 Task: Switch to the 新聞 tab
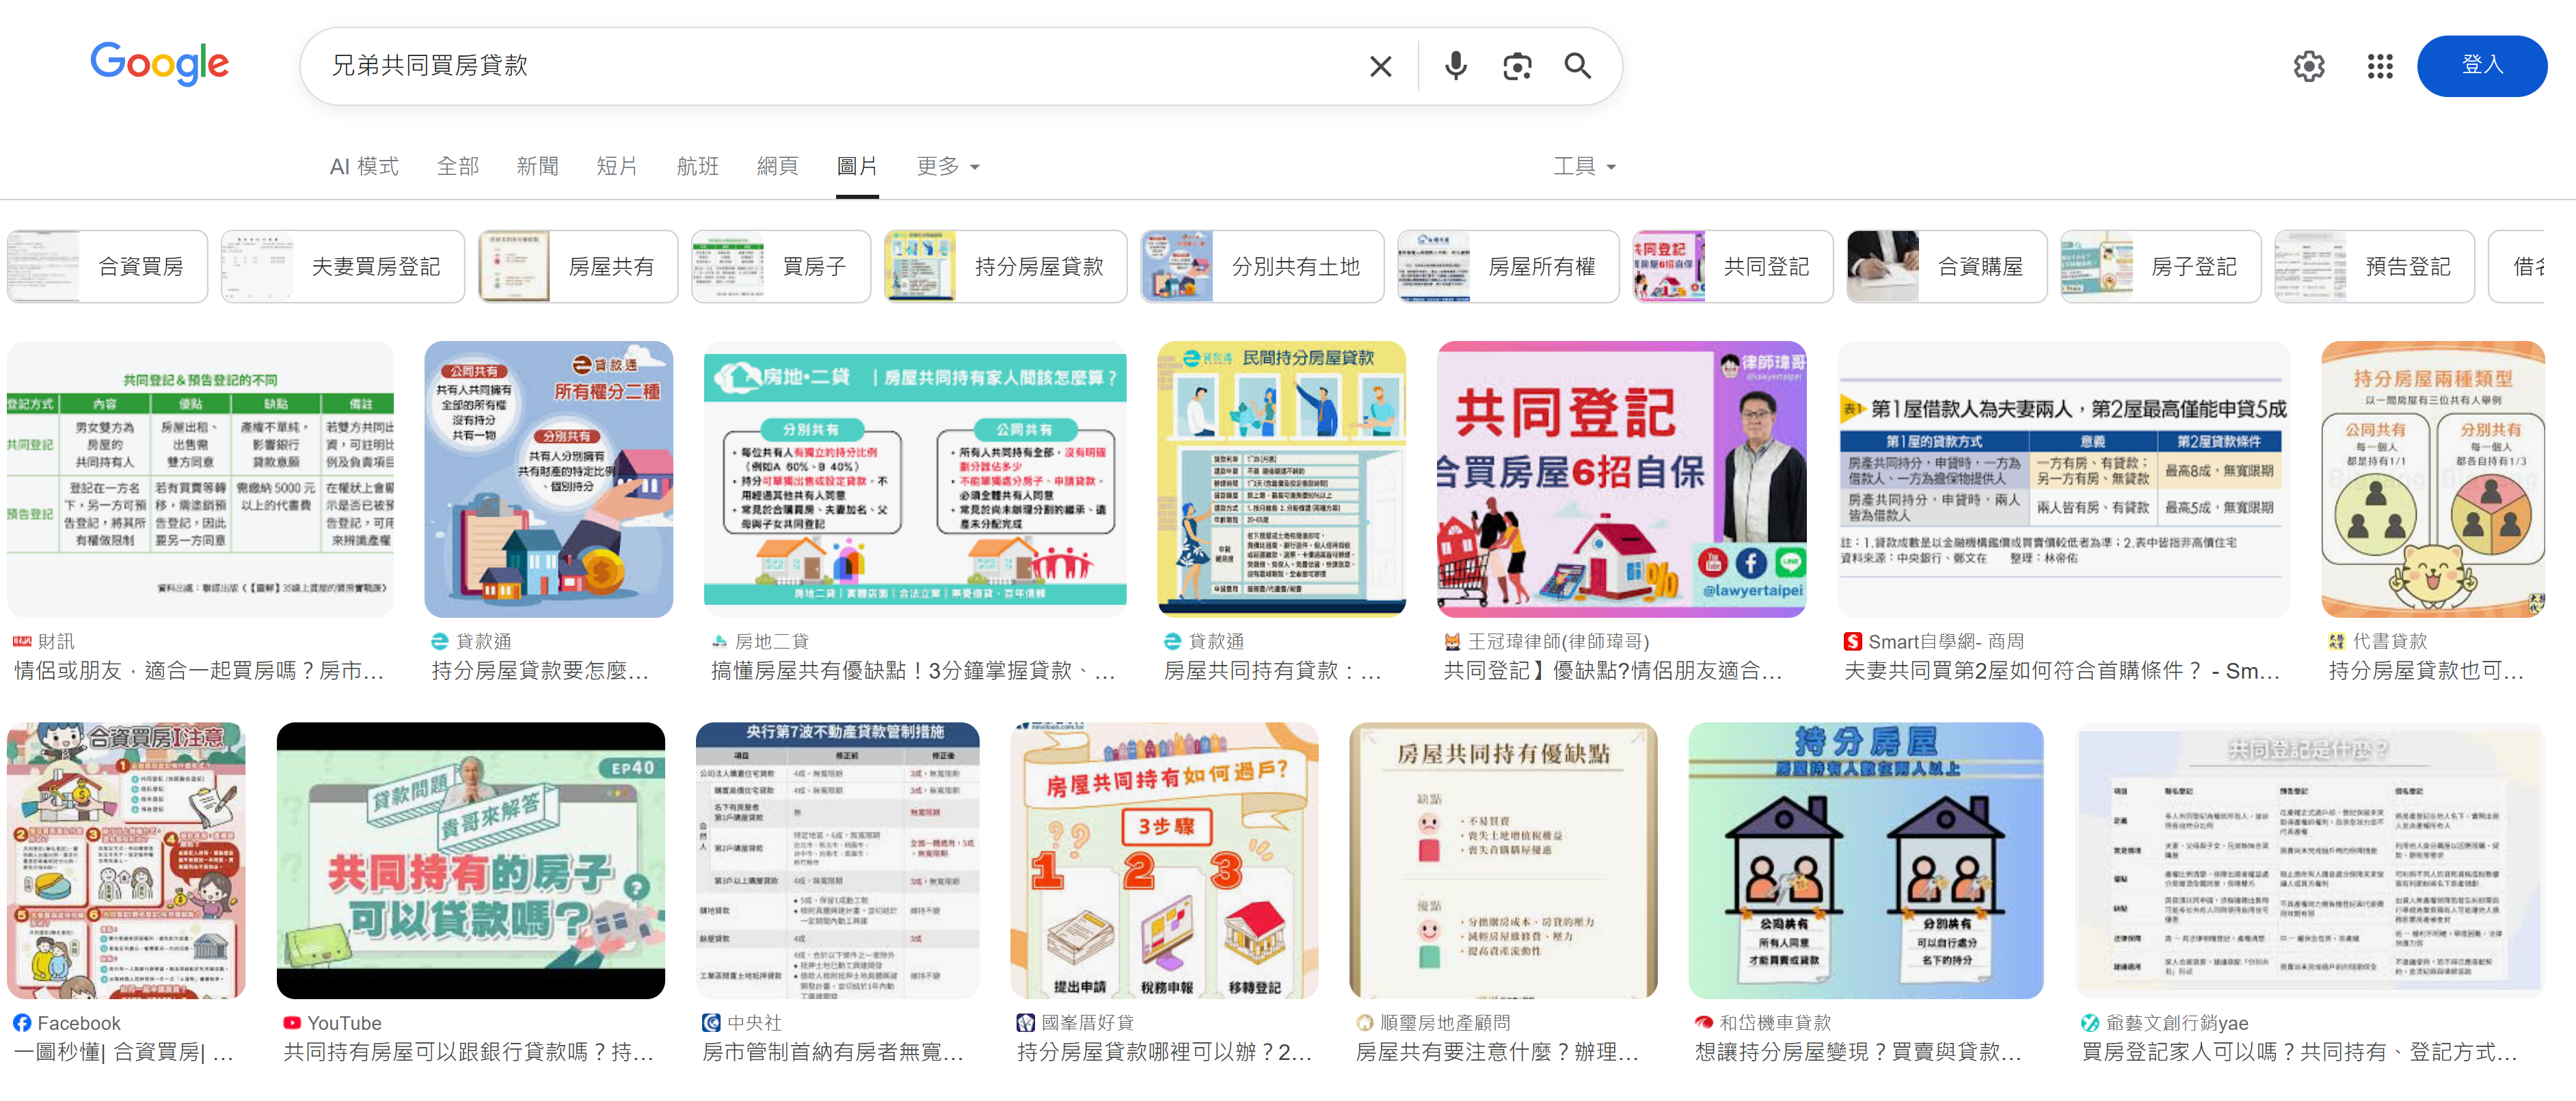pos(537,166)
